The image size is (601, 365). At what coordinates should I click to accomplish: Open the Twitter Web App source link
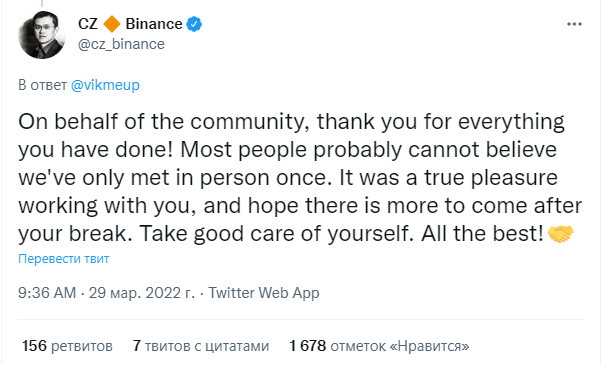(264, 293)
